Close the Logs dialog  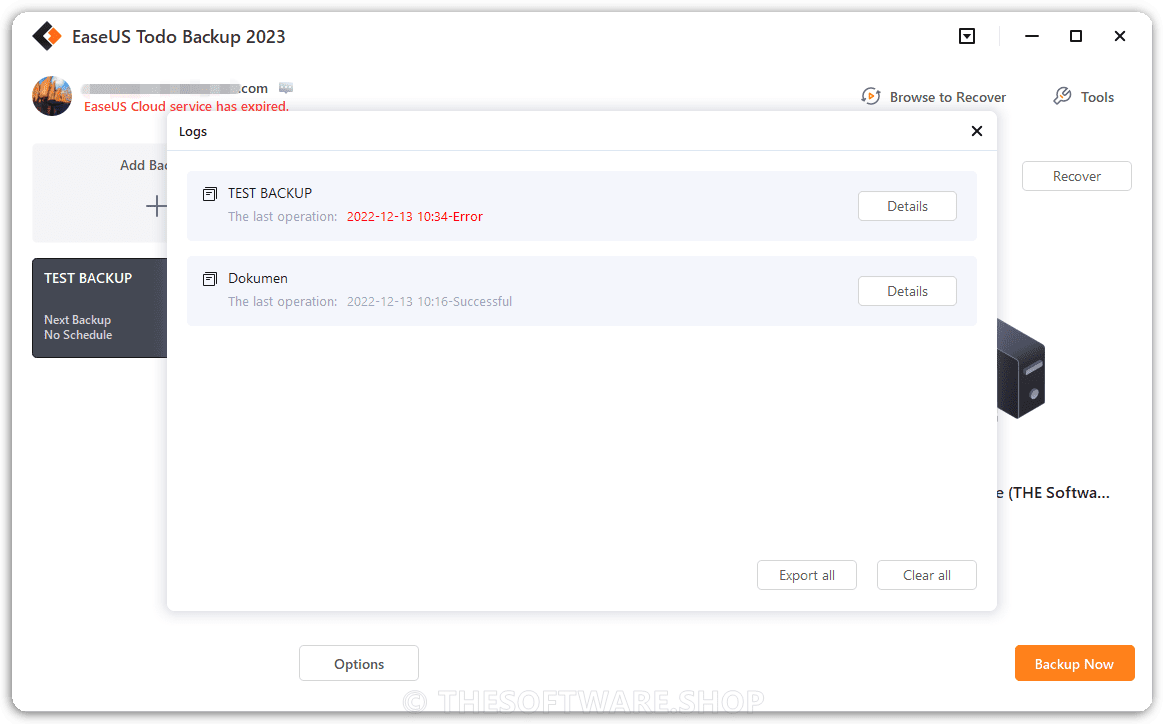(x=977, y=131)
